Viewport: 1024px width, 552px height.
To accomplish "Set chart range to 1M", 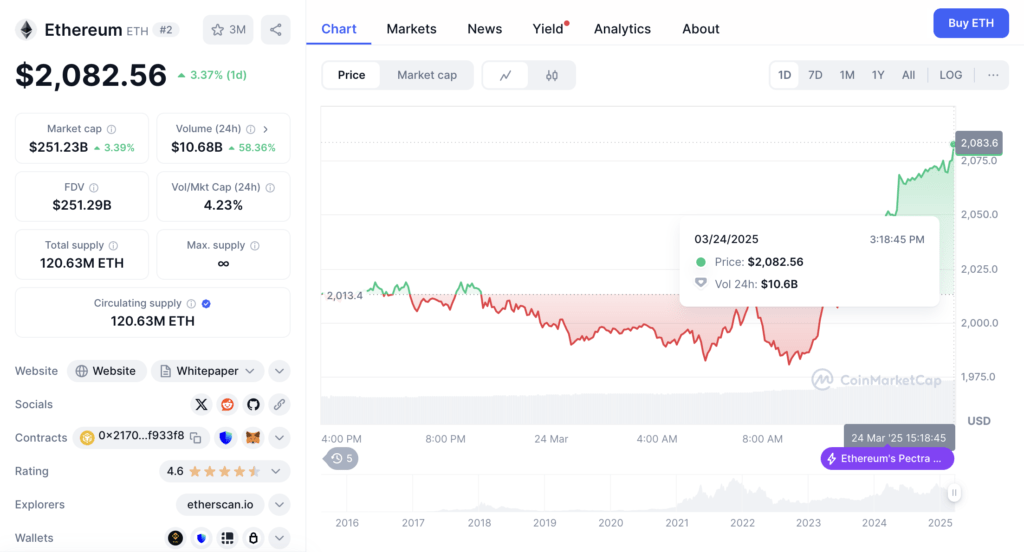I will (x=847, y=75).
